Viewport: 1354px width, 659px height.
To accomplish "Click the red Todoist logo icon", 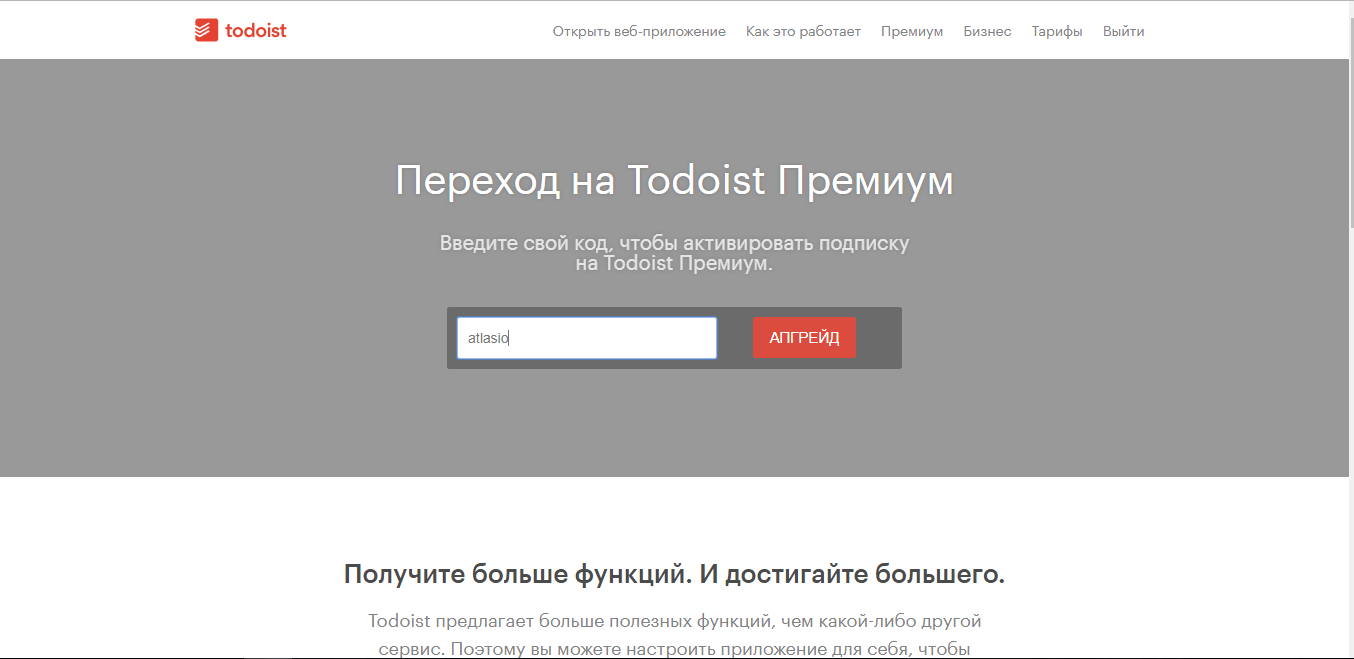I will pyautogui.click(x=206, y=31).
